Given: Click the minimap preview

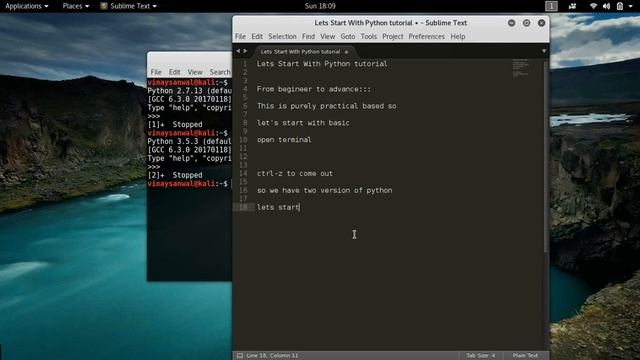Looking at the screenshot, I should pos(521,69).
